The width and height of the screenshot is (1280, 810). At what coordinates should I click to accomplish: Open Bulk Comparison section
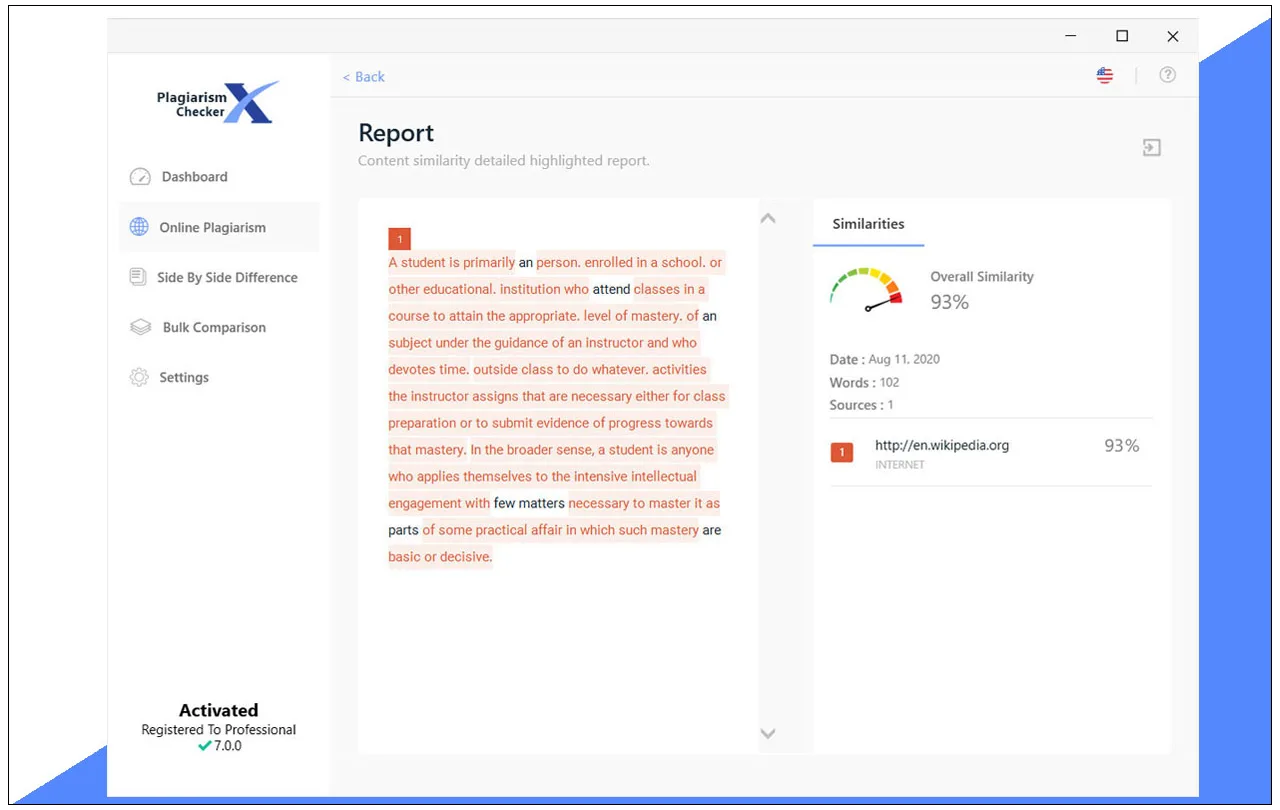[214, 328]
